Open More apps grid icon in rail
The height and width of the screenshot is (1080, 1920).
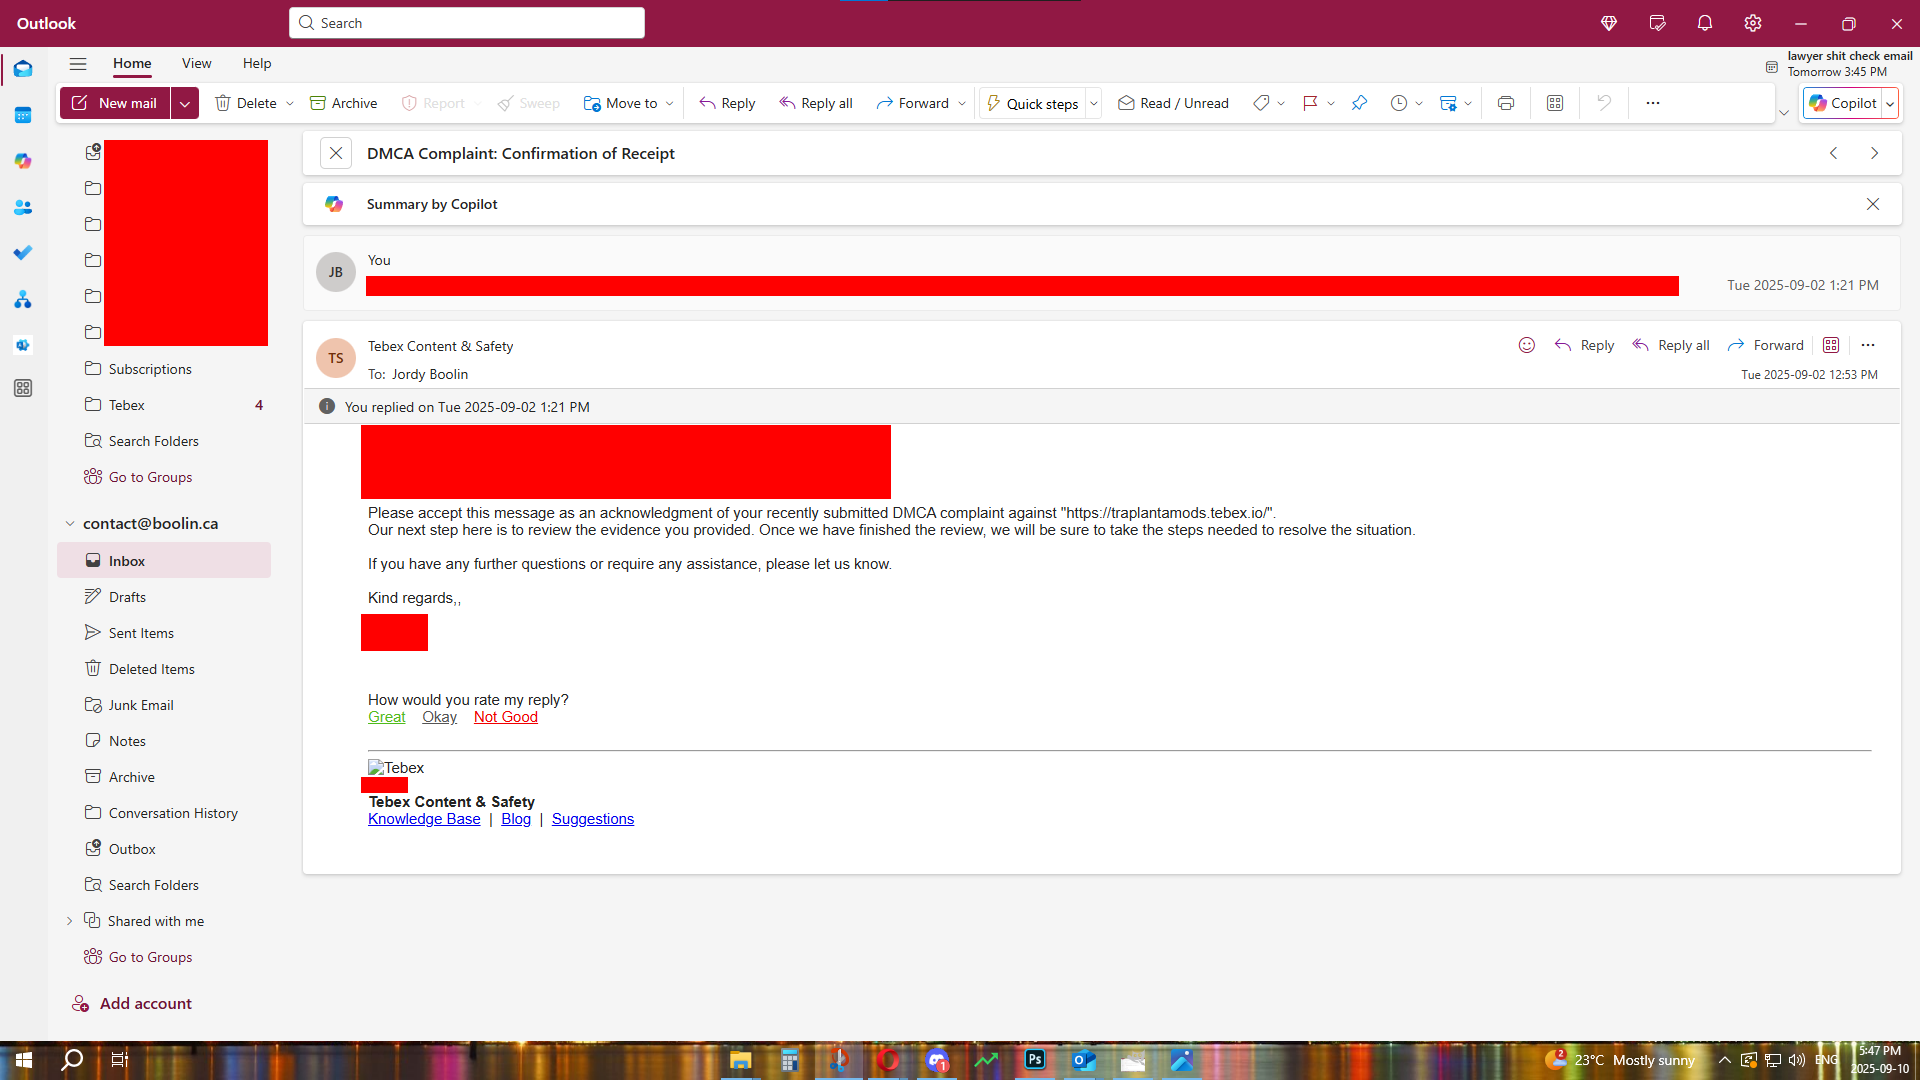tap(23, 388)
